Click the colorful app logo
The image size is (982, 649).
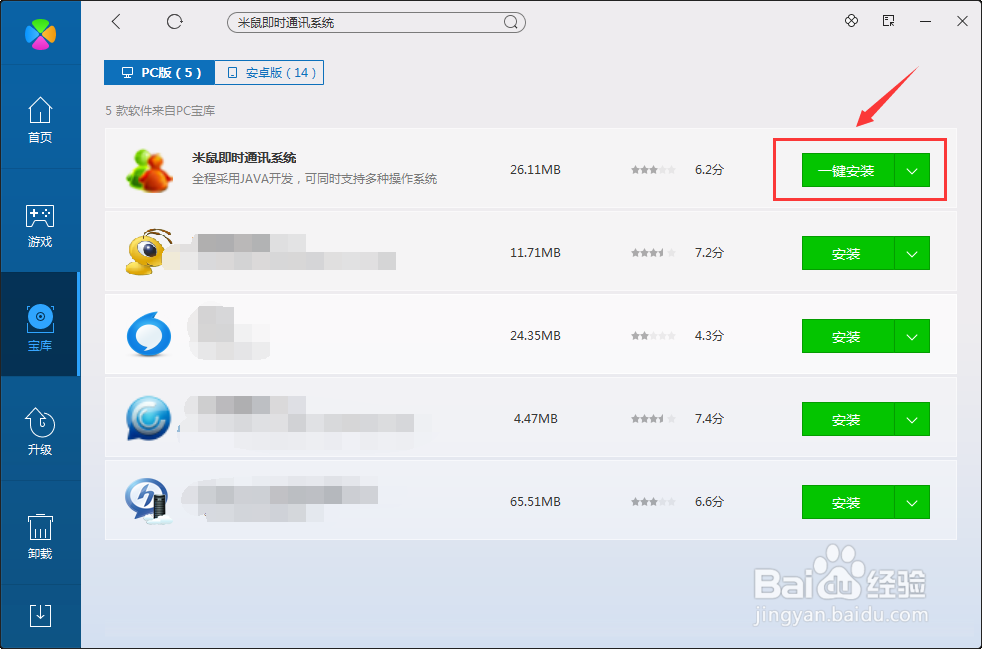point(40,34)
